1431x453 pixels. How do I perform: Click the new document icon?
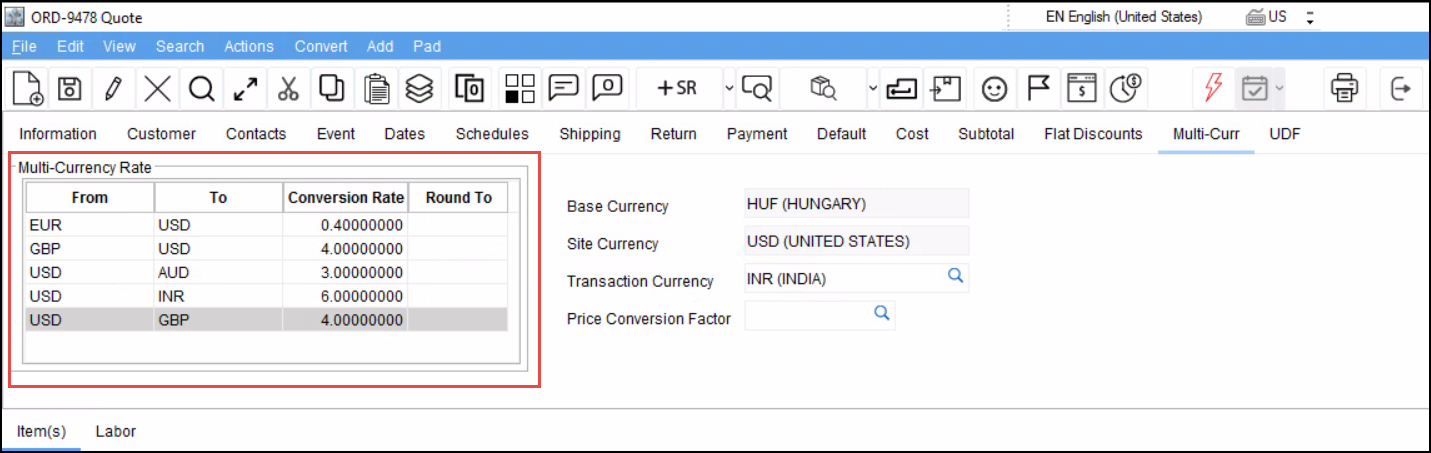tap(28, 89)
